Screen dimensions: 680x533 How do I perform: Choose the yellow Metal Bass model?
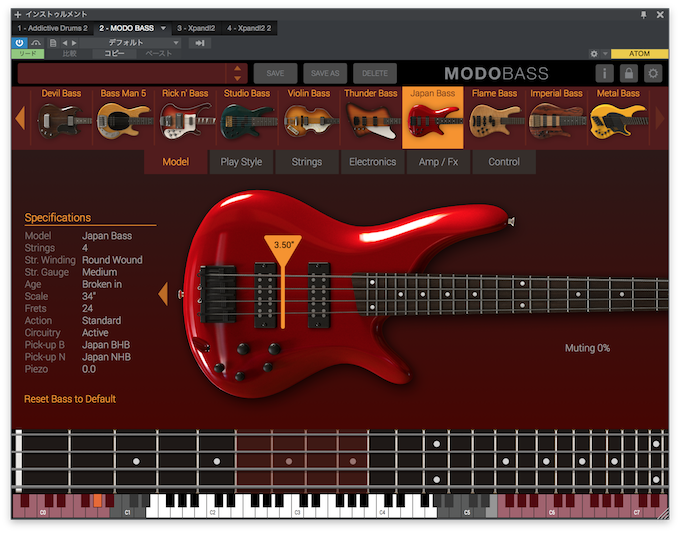(618, 117)
